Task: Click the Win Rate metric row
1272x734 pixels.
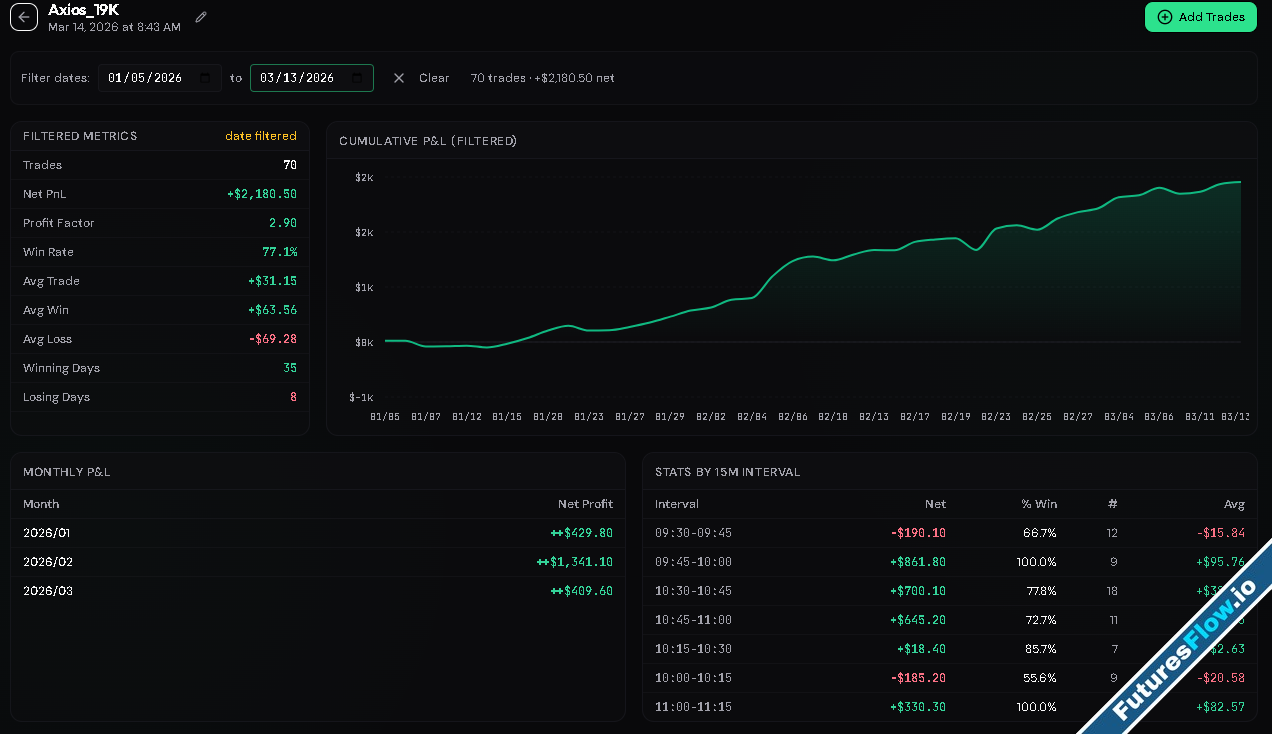Action: pos(160,252)
